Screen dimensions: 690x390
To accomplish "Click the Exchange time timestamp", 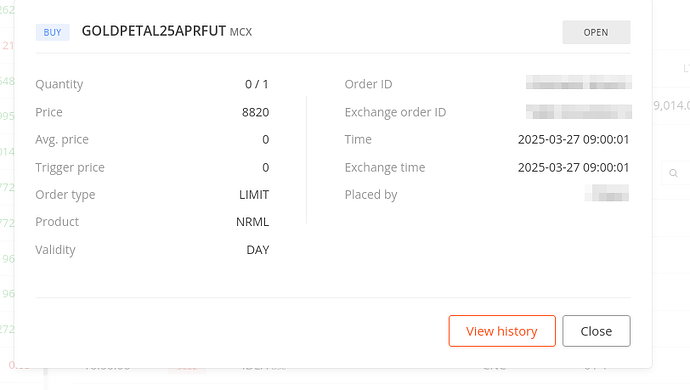I will point(573,167).
